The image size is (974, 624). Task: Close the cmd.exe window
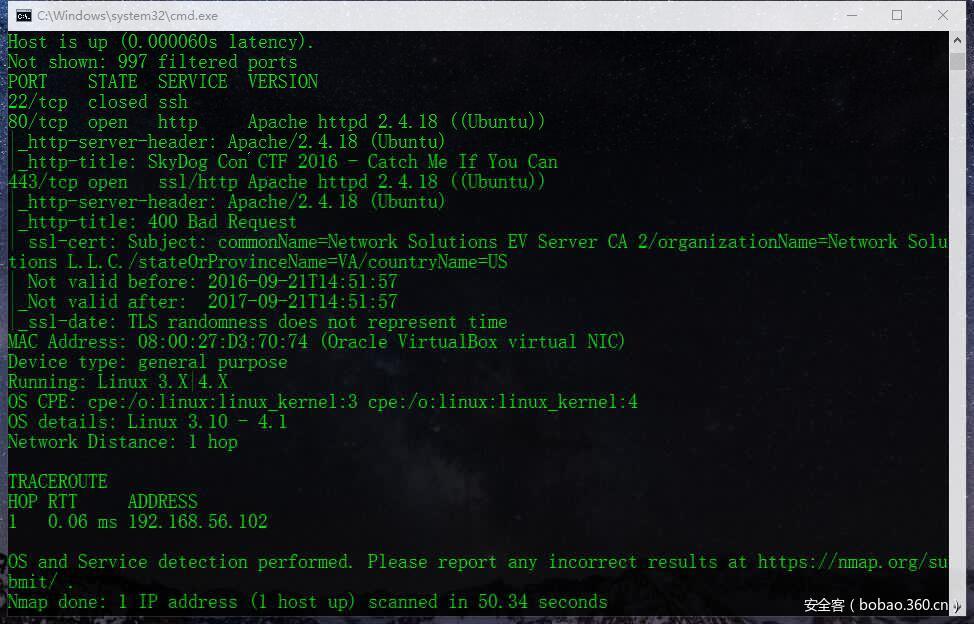click(x=943, y=15)
